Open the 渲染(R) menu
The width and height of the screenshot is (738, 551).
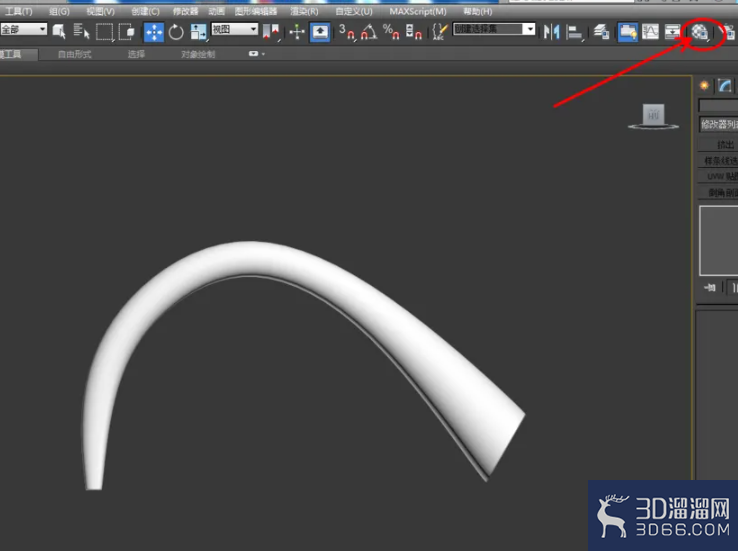(304, 11)
